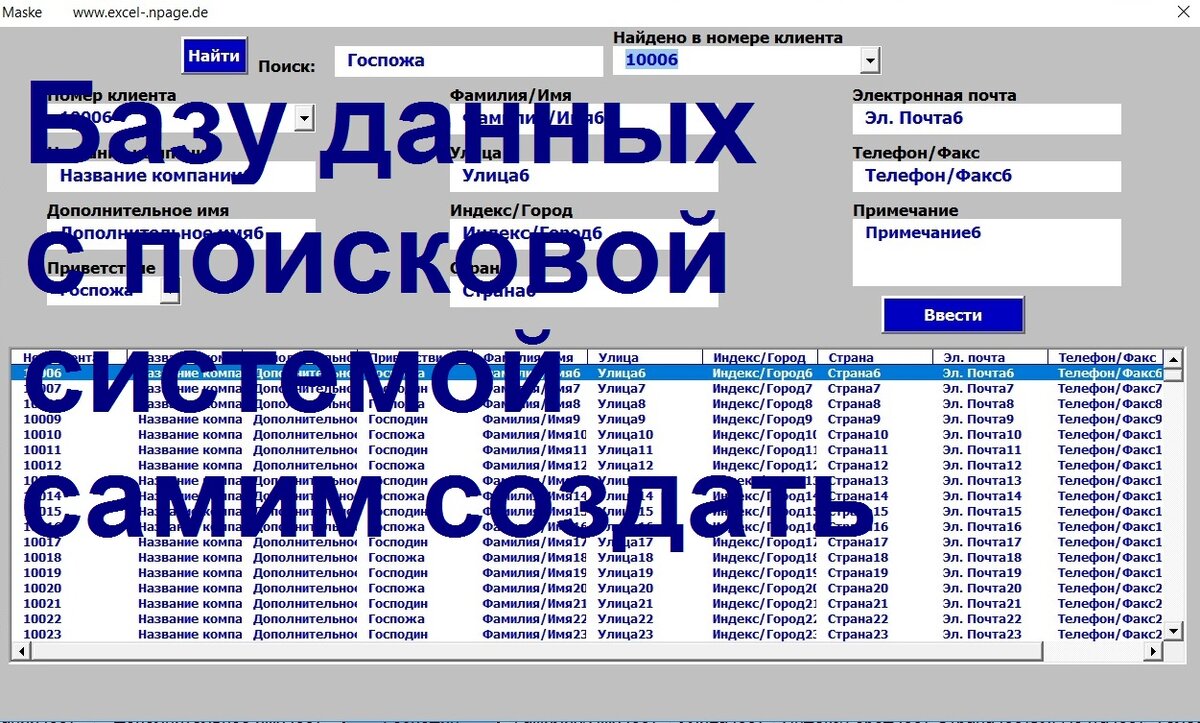Click the Ввести button
This screenshot has height=723, width=1200.
953,315
